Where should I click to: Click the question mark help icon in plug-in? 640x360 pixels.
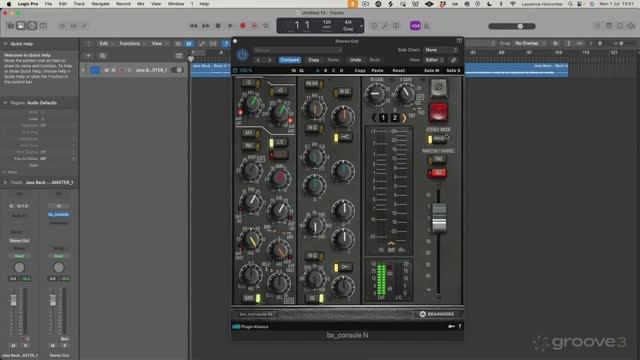tap(460, 327)
